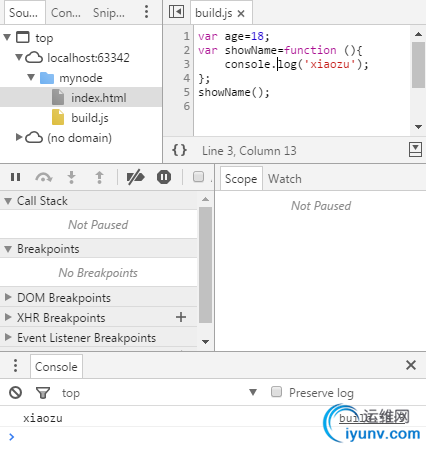The height and width of the screenshot is (450, 426).
Task: Click the pause script execution button
Action: coord(15,177)
